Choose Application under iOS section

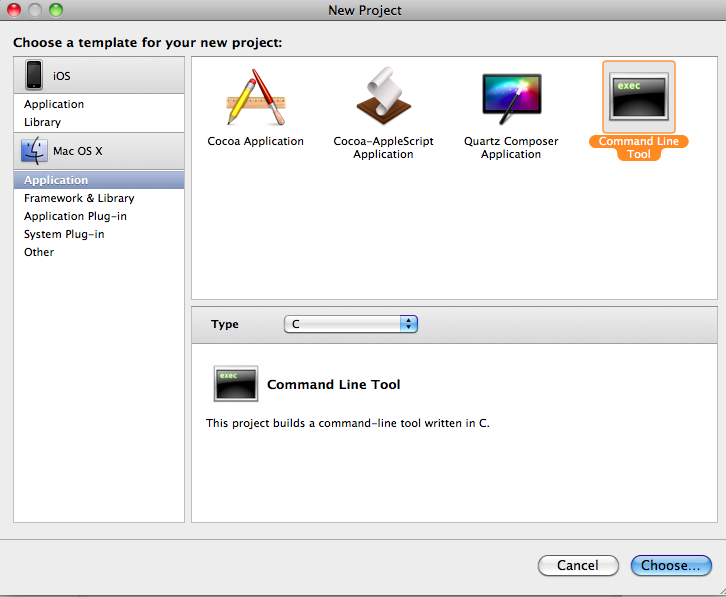pyautogui.click(x=54, y=104)
